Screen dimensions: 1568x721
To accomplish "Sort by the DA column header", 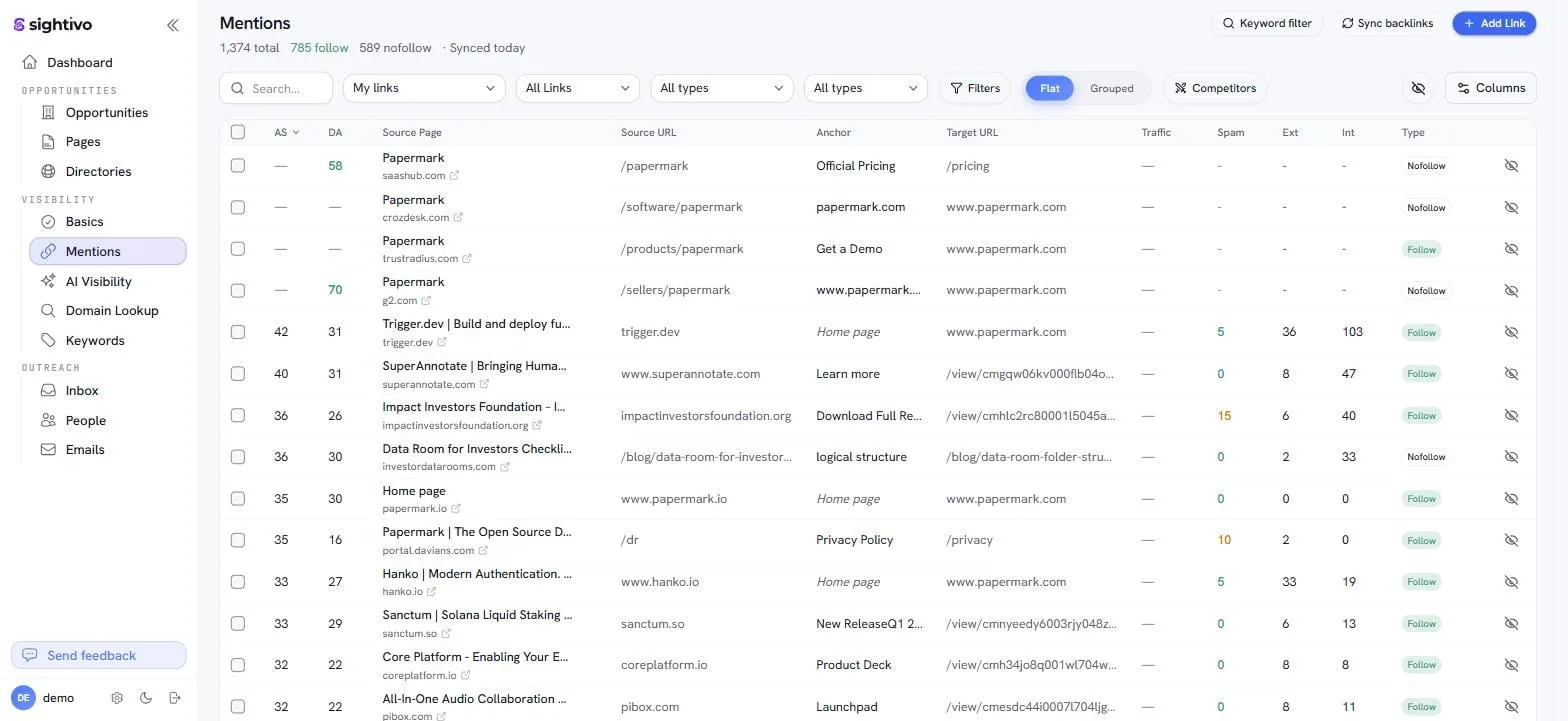I will (335, 132).
